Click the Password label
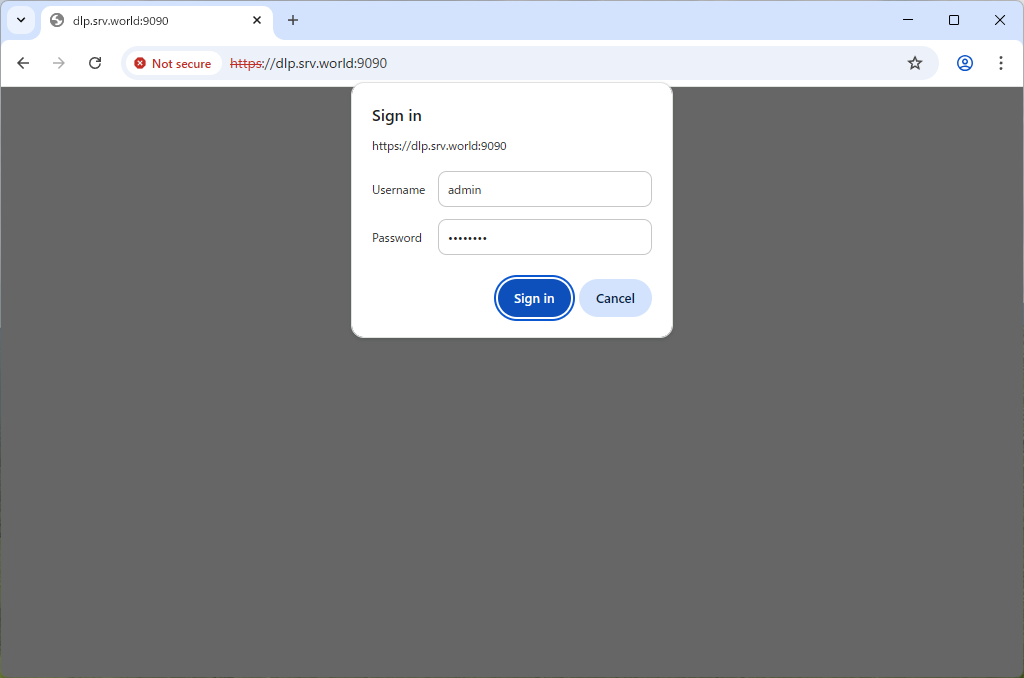 click(x=396, y=238)
